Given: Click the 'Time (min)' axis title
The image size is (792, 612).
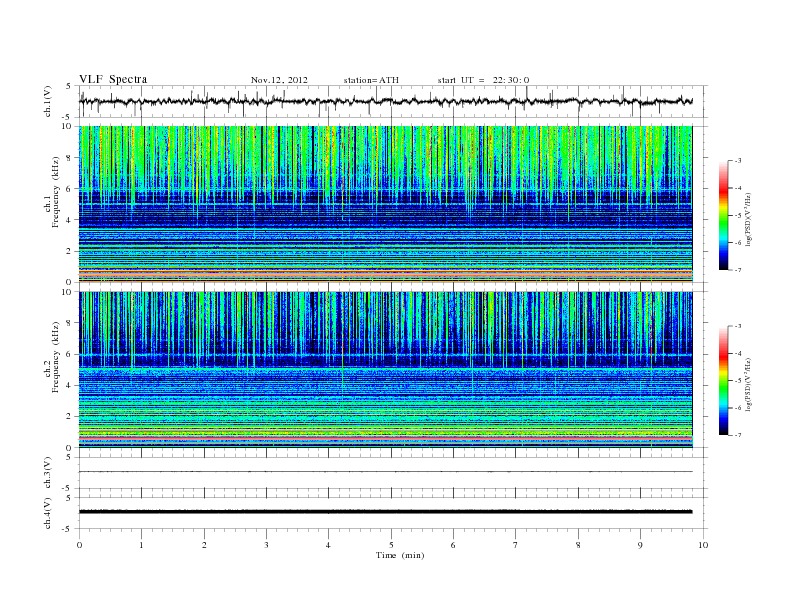Looking at the screenshot, I should click(400, 555).
